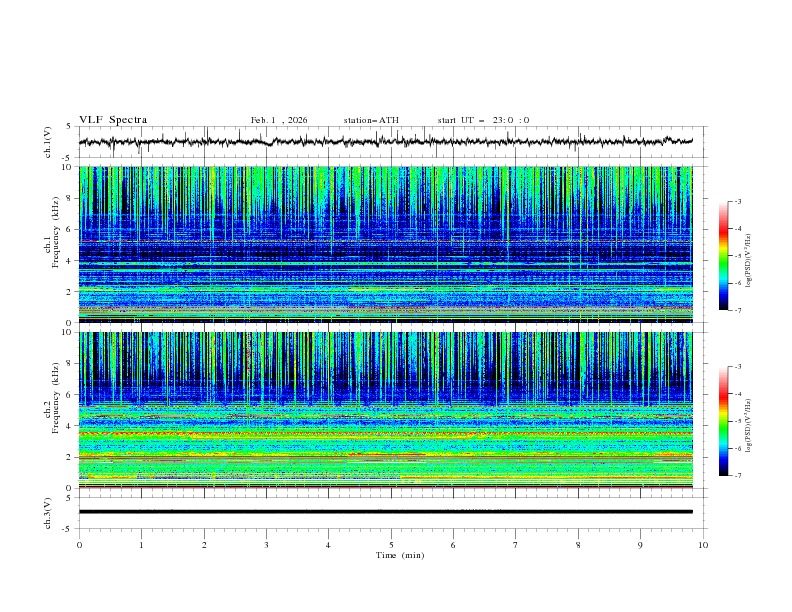
Task: Select the date "Feb. 1, 2026"
Action: click(x=279, y=120)
